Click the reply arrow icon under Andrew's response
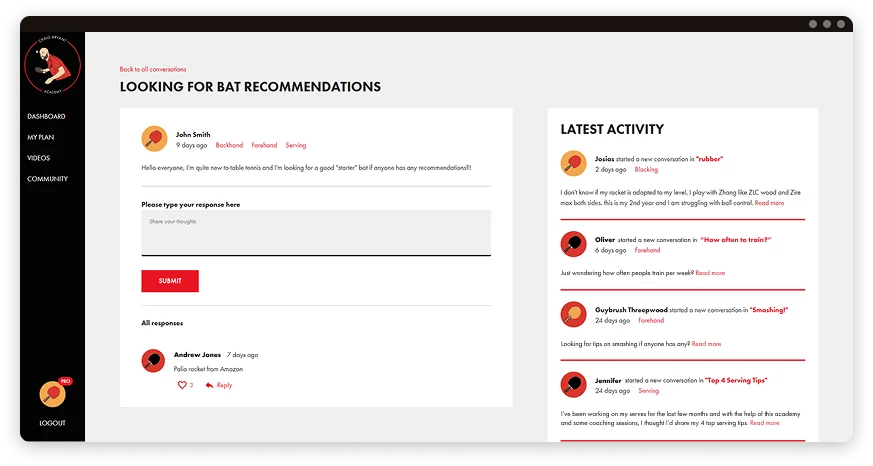Screen dimensions: 873x466 click(x=210, y=385)
